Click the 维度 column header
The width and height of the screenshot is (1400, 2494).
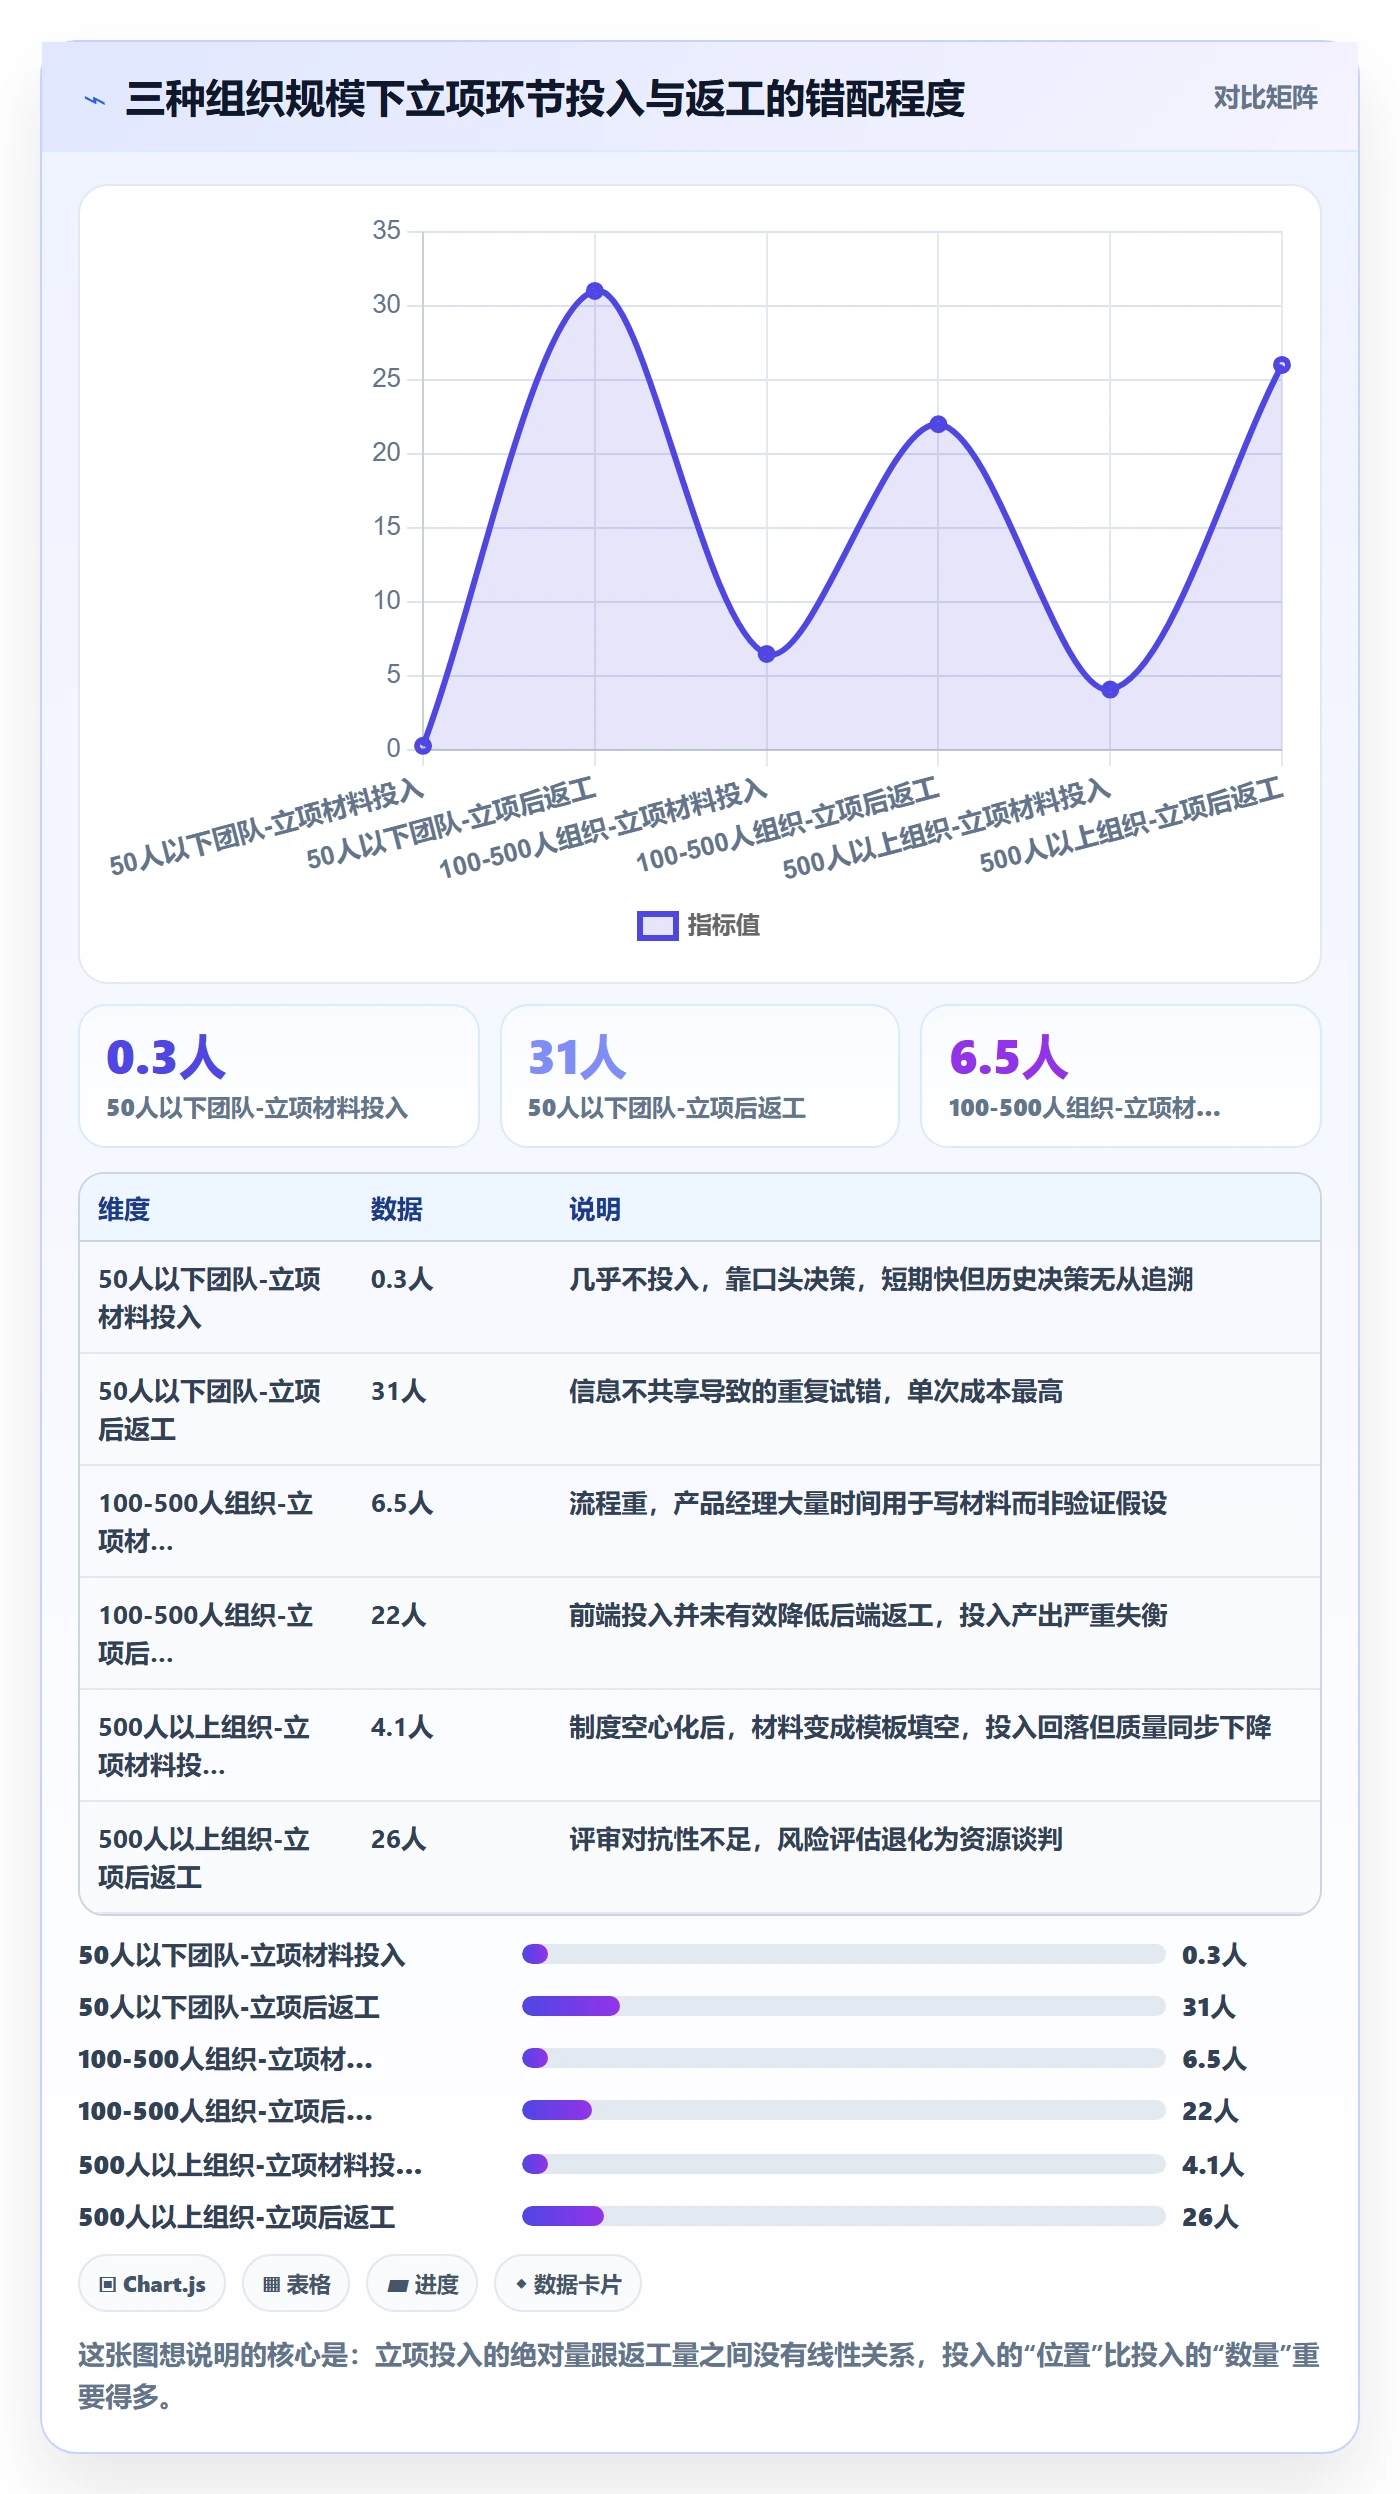click(124, 1209)
